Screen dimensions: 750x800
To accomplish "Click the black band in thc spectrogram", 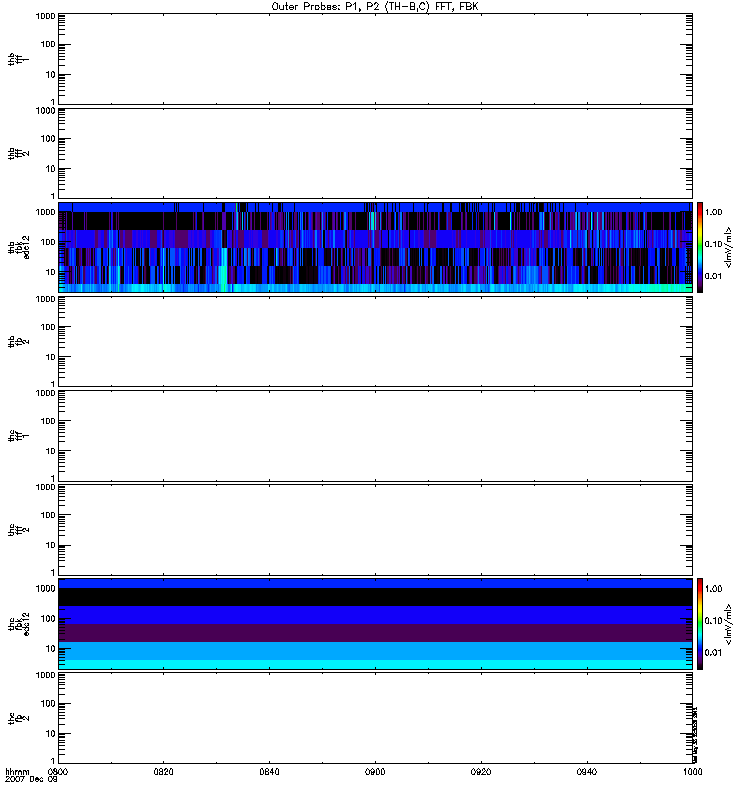I will [375, 597].
